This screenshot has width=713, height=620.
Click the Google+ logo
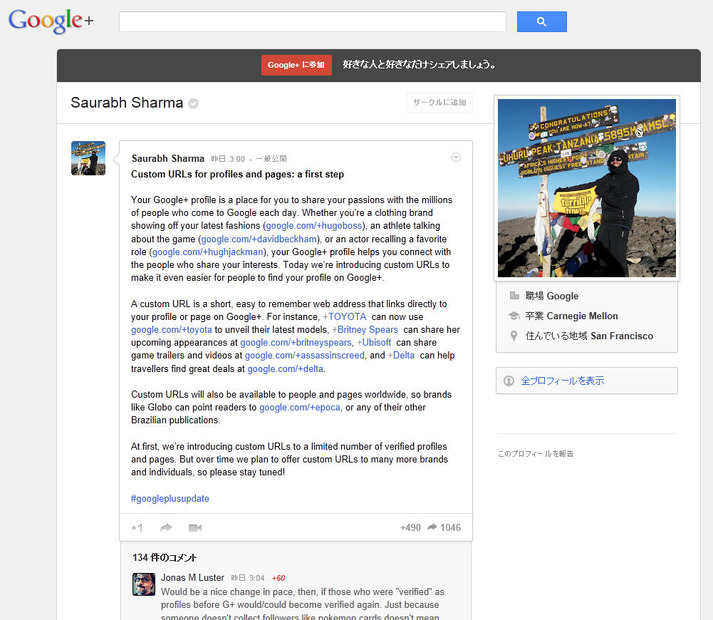(51, 21)
